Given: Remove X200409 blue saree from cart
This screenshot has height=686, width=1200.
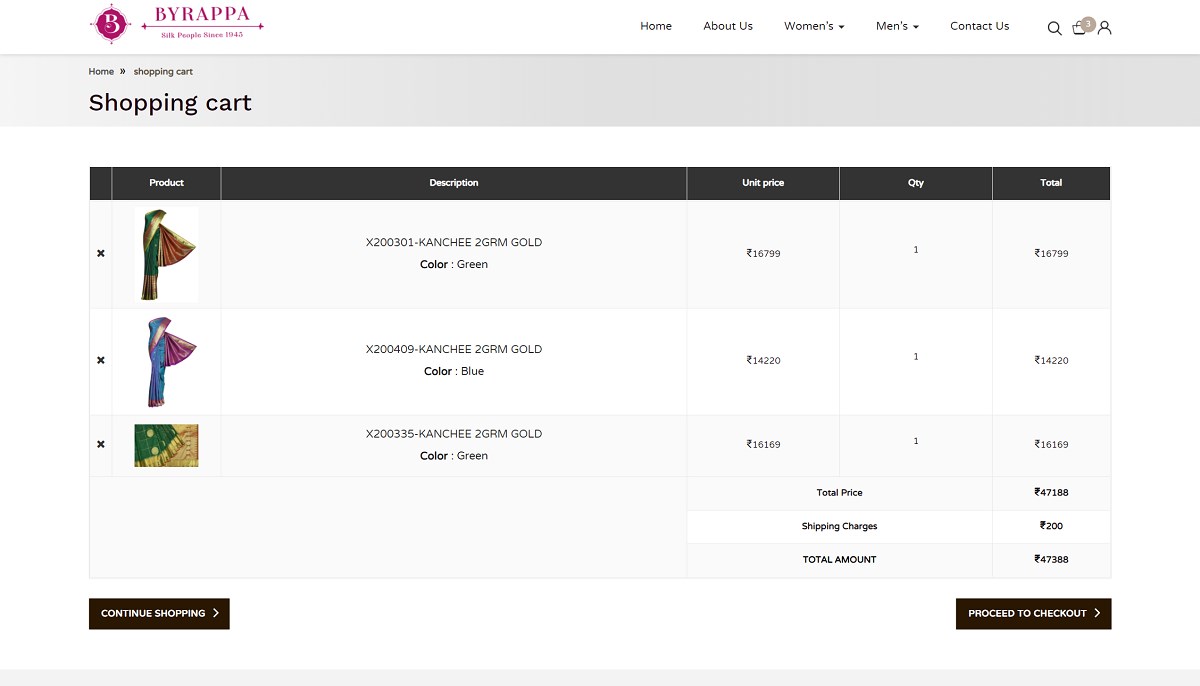Looking at the screenshot, I should pos(101,360).
